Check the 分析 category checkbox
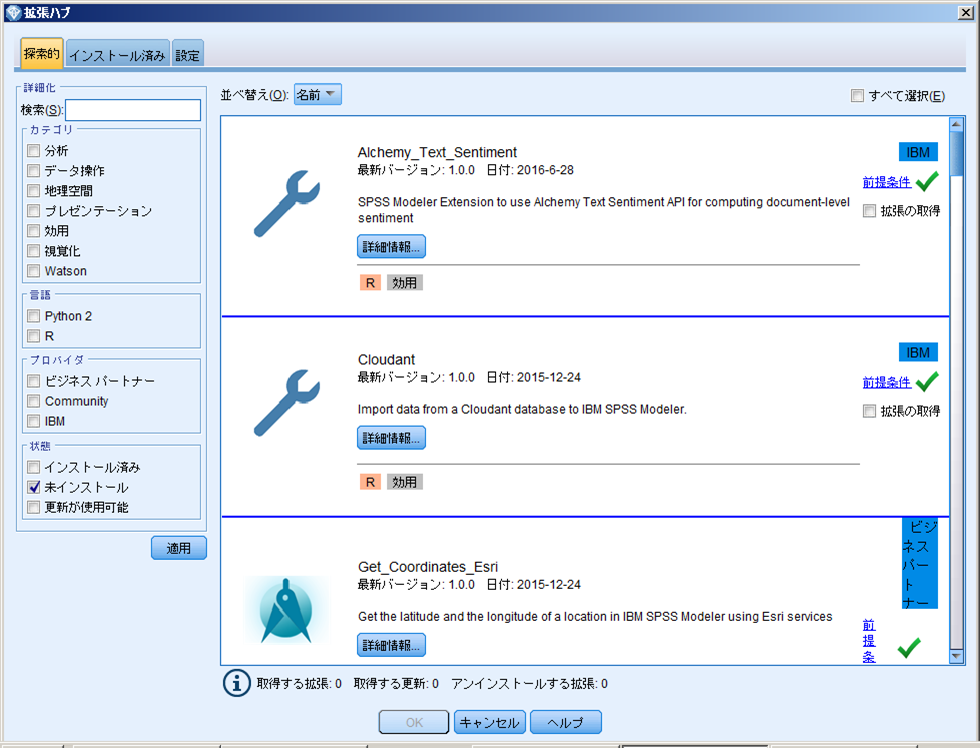 [x=34, y=151]
